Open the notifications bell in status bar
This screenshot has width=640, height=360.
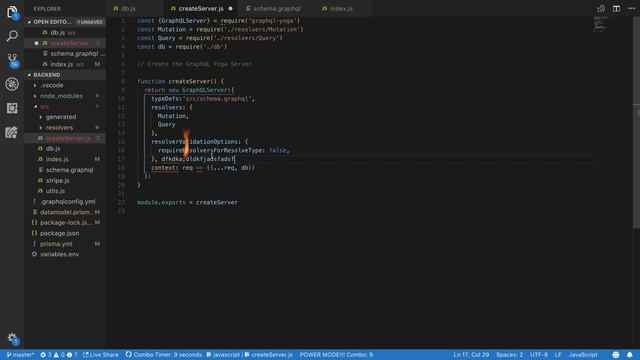click(630, 355)
